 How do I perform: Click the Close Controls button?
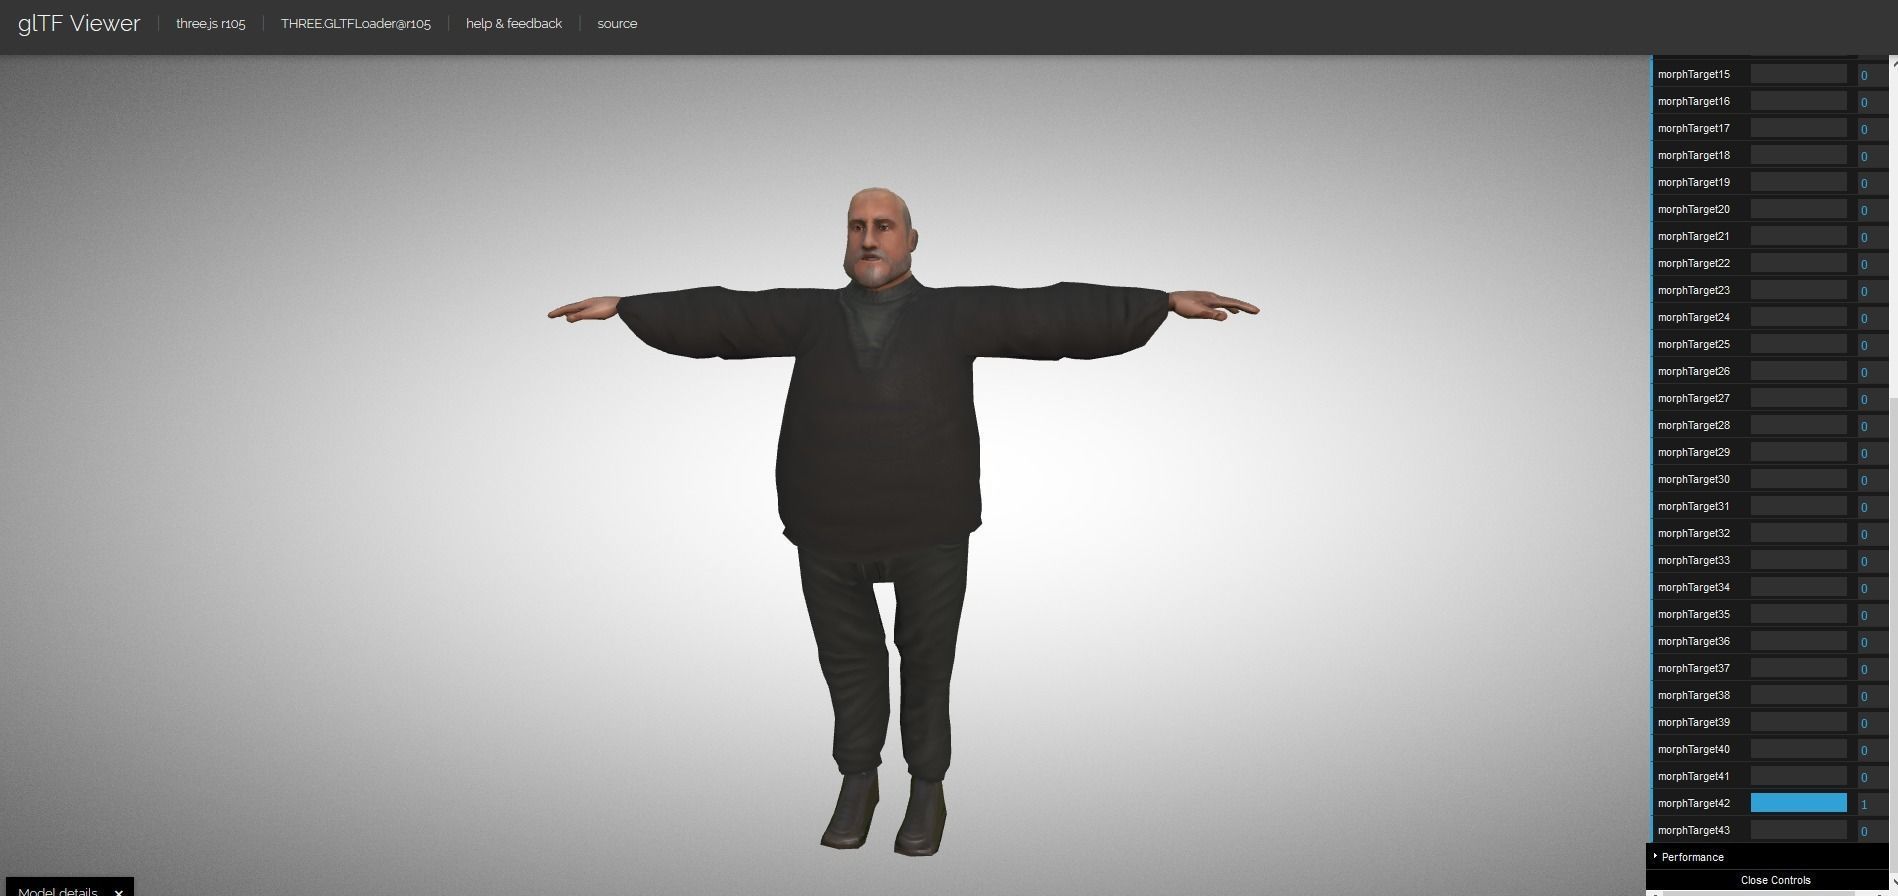1775,880
